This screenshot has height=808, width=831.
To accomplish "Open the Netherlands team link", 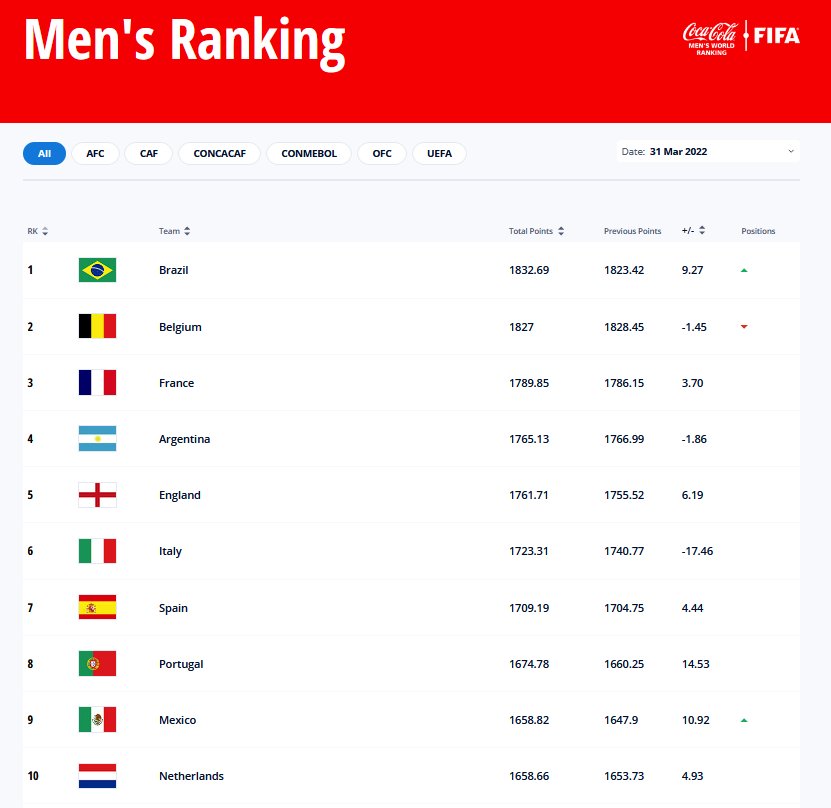I will (191, 776).
